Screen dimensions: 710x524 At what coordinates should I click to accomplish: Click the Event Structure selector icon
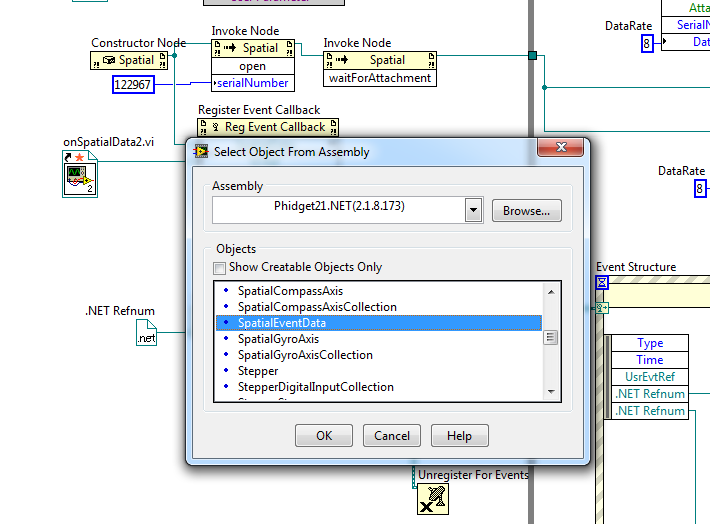pos(602,283)
